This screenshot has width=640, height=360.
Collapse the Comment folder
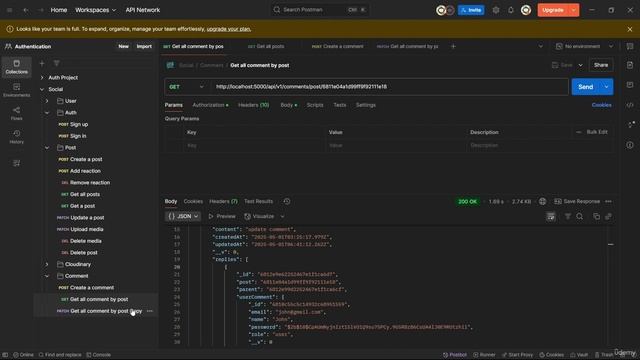pyautogui.click(x=47, y=276)
